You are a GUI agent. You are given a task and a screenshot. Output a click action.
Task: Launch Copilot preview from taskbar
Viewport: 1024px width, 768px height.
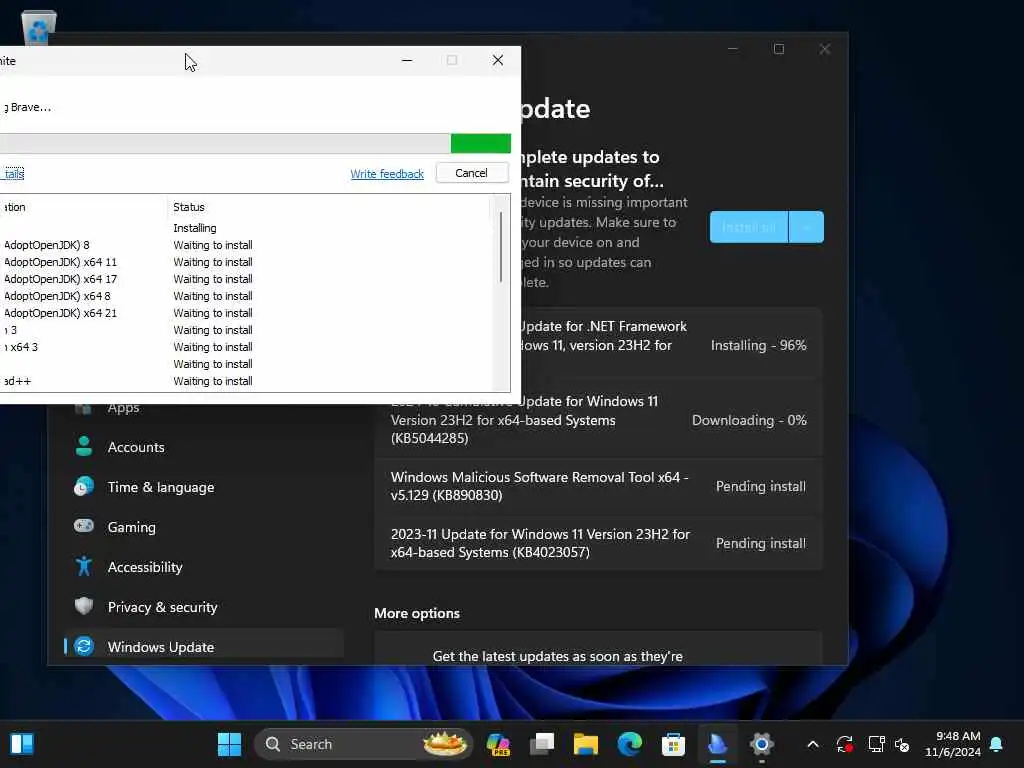pyautogui.click(x=498, y=744)
